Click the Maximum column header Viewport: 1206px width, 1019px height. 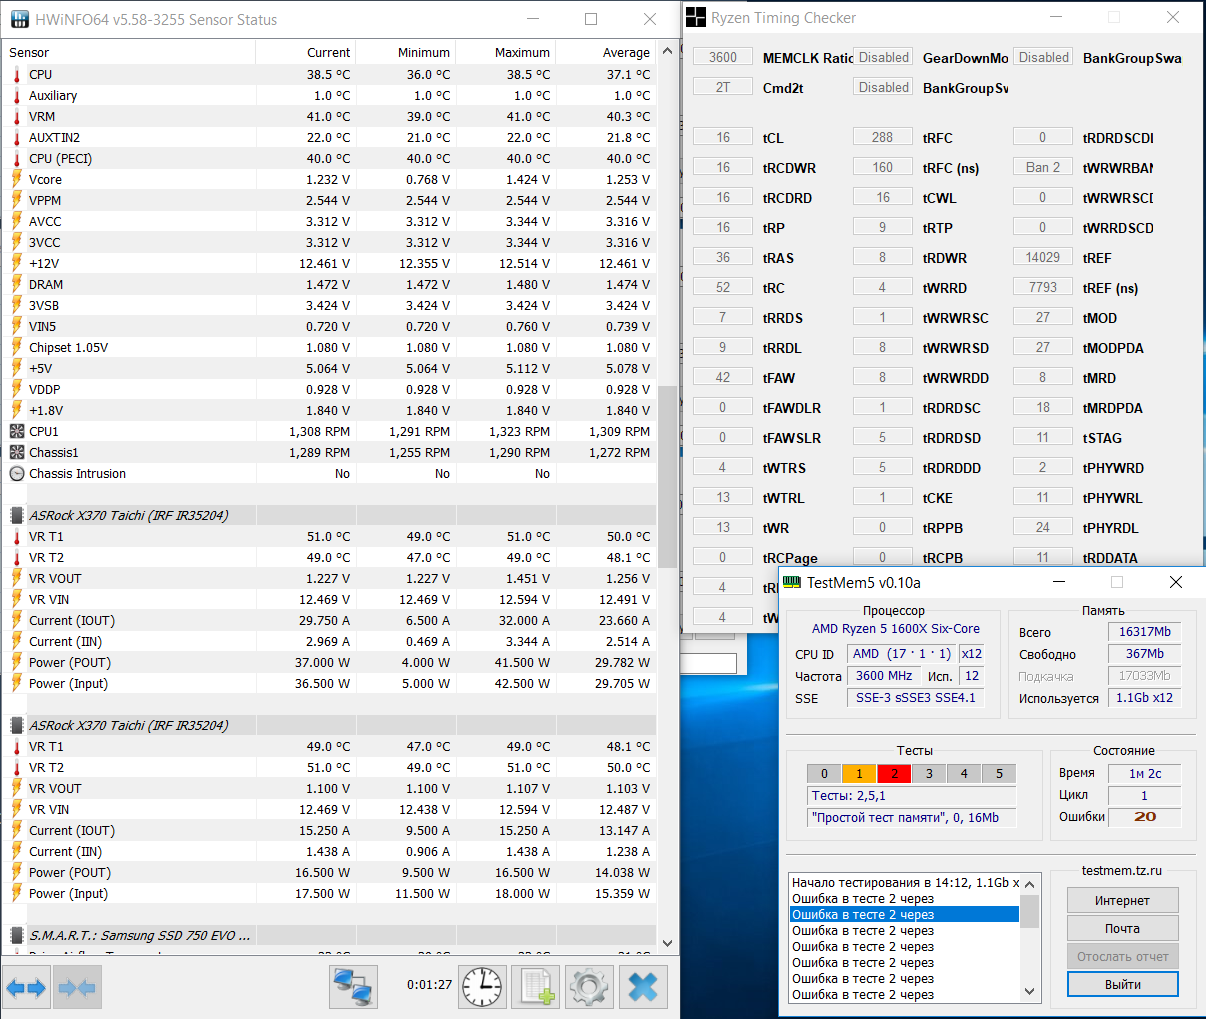[506, 52]
